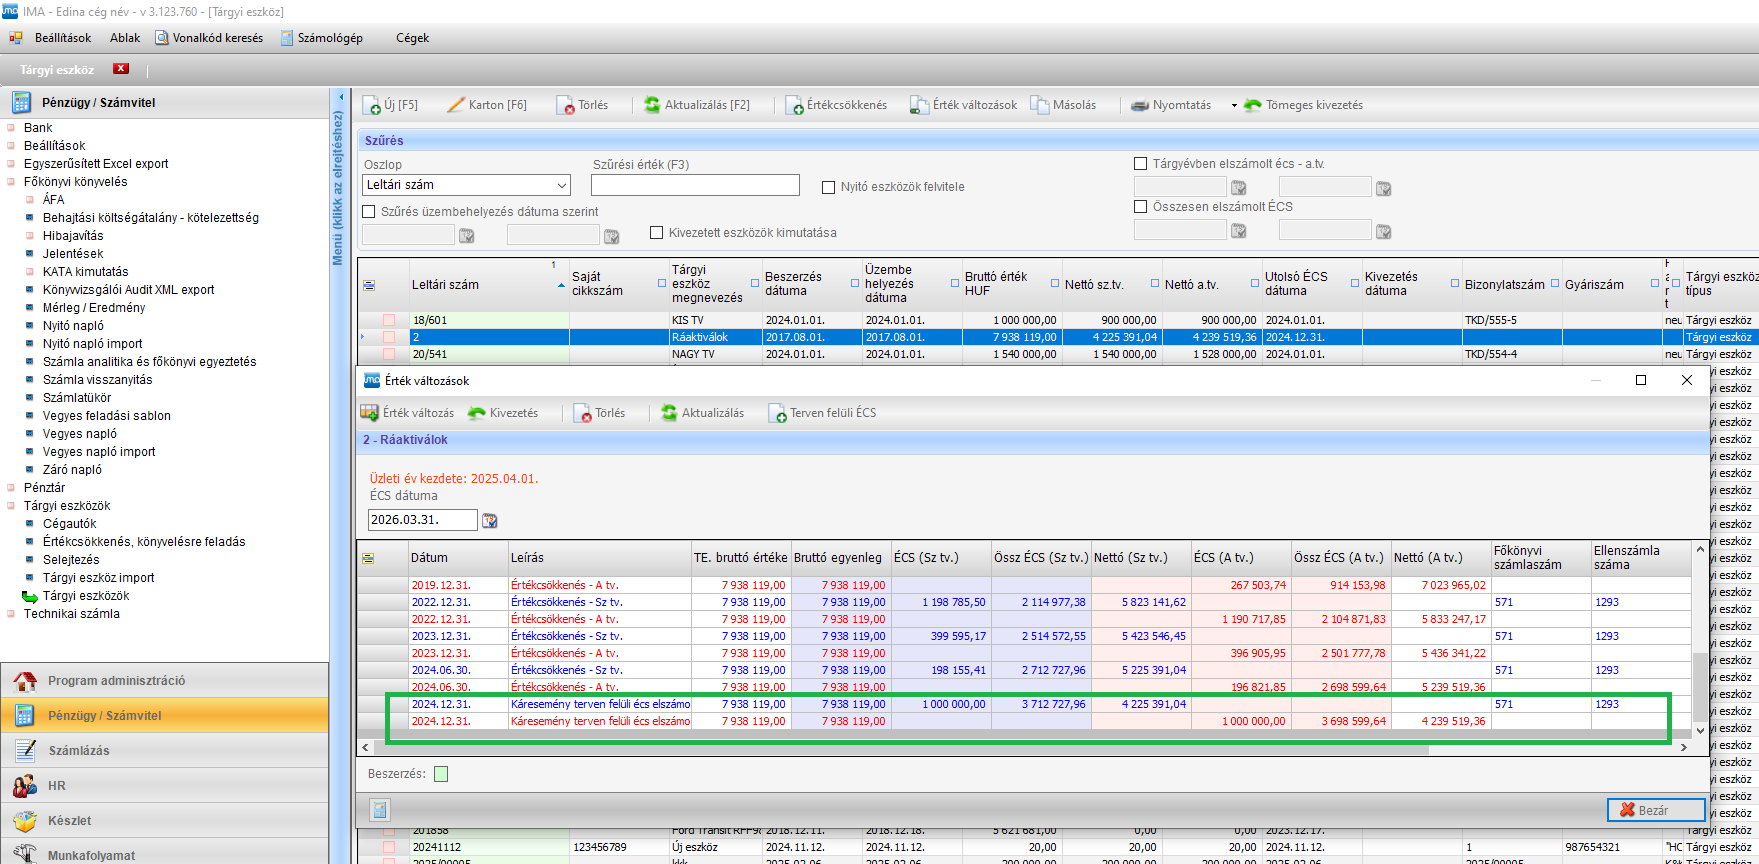Image resolution: width=1759 pixels, height=864 pixels.
Task: Click the Nyomtatás printer icon
Action: [1140, 105]
